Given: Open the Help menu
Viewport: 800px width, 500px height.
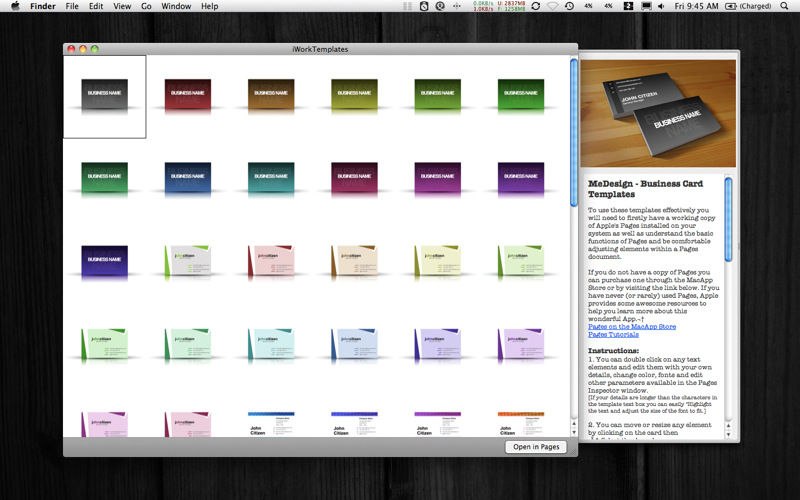Looking at the screenshot, I should point(209,6).
